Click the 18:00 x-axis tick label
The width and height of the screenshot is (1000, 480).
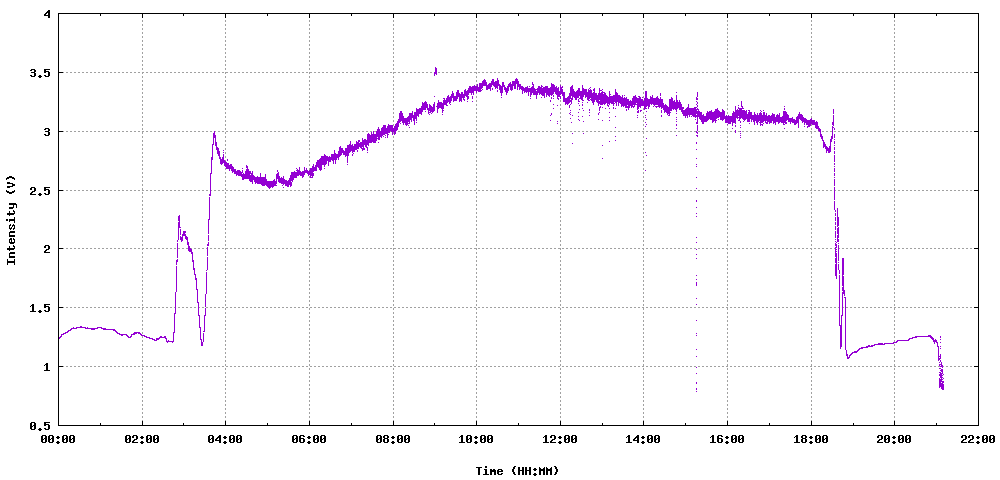point(811,439)
